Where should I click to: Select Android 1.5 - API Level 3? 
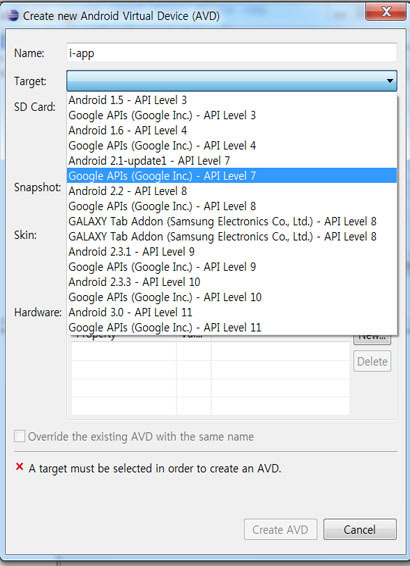(232, 100)
